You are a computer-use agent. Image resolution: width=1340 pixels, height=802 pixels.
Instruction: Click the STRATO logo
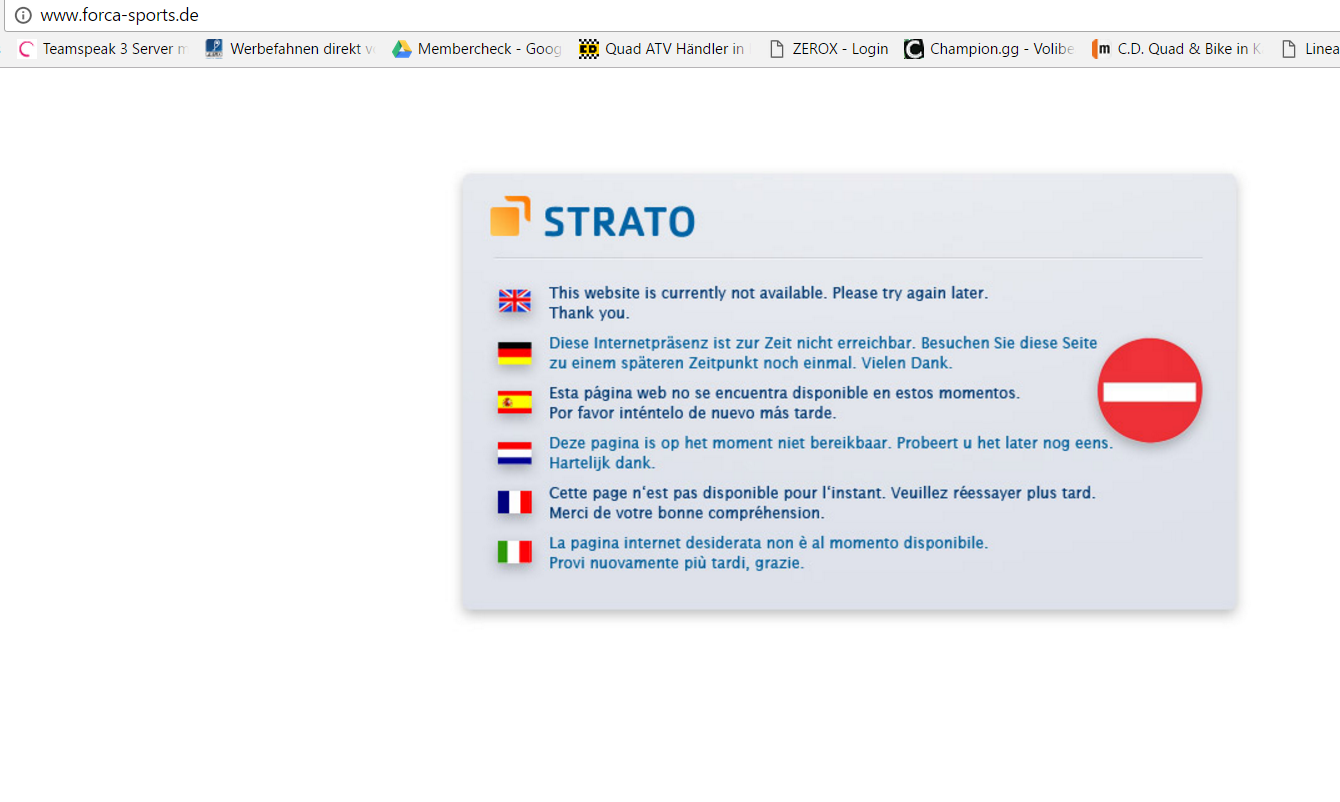592,219
